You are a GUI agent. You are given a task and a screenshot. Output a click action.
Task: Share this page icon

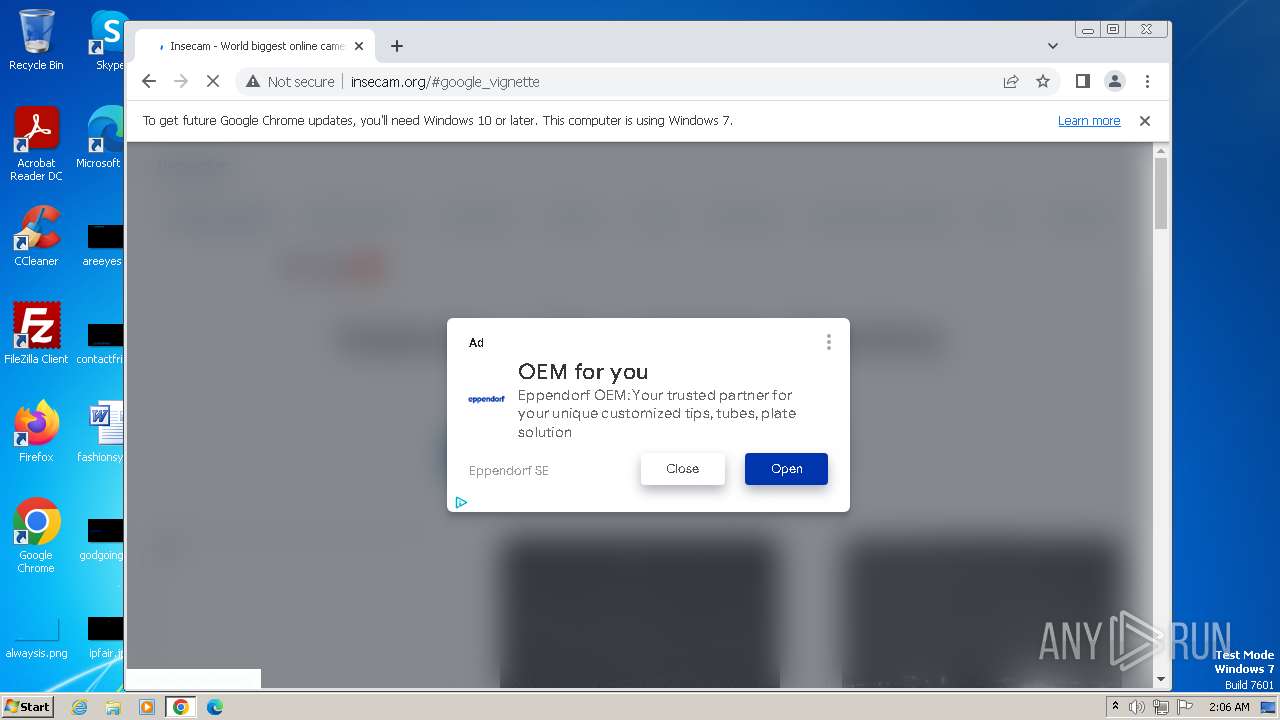(x=1011, y=82)
